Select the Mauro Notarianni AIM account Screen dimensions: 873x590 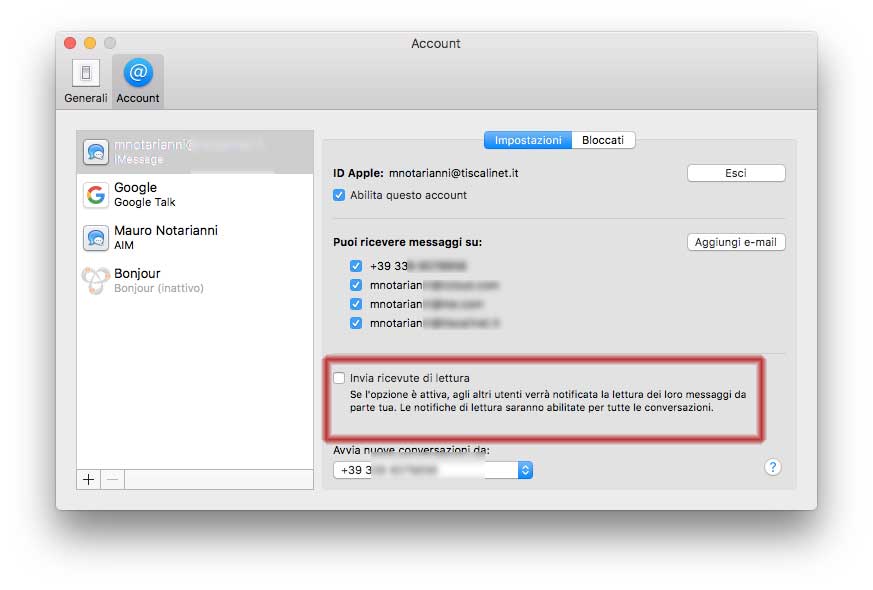point(195,238)
